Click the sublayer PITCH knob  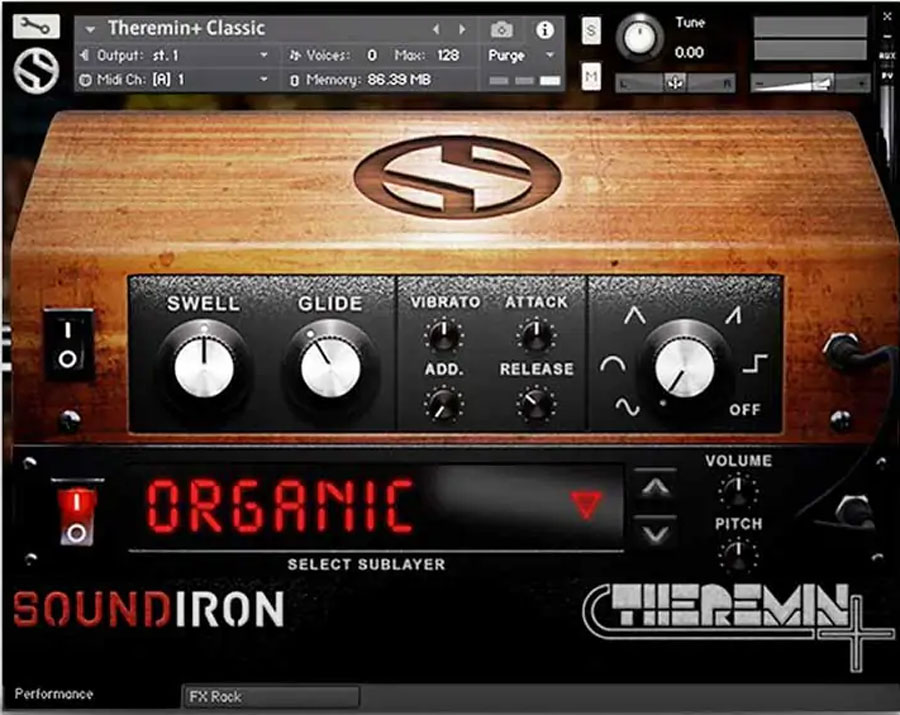pyautogui.click(x=738, y=553)
